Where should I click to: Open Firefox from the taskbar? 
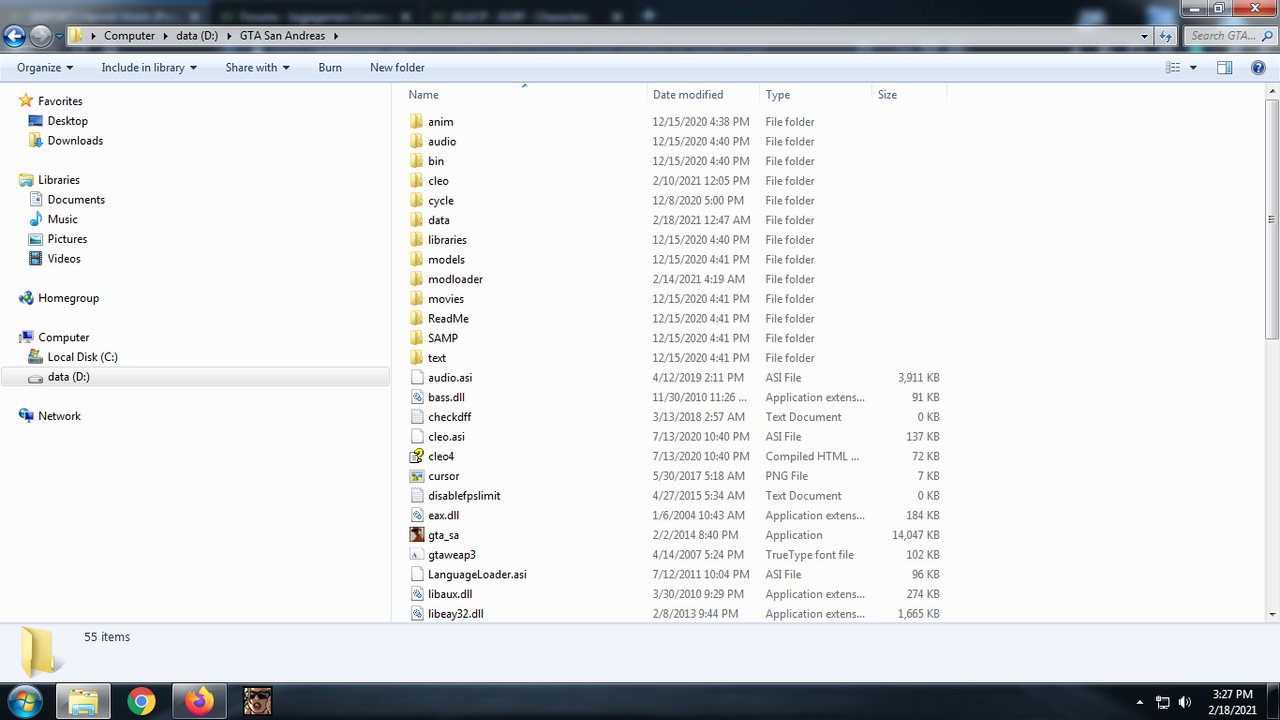click(200, 701)
